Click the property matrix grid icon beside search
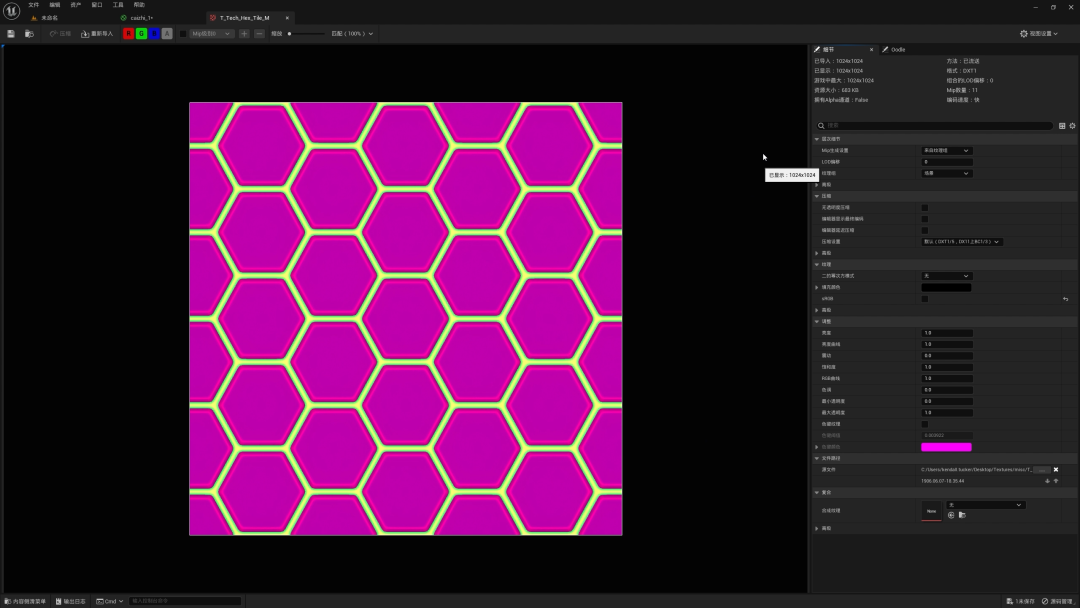Screen dimensions: 1080x608 coord(1062,126)
